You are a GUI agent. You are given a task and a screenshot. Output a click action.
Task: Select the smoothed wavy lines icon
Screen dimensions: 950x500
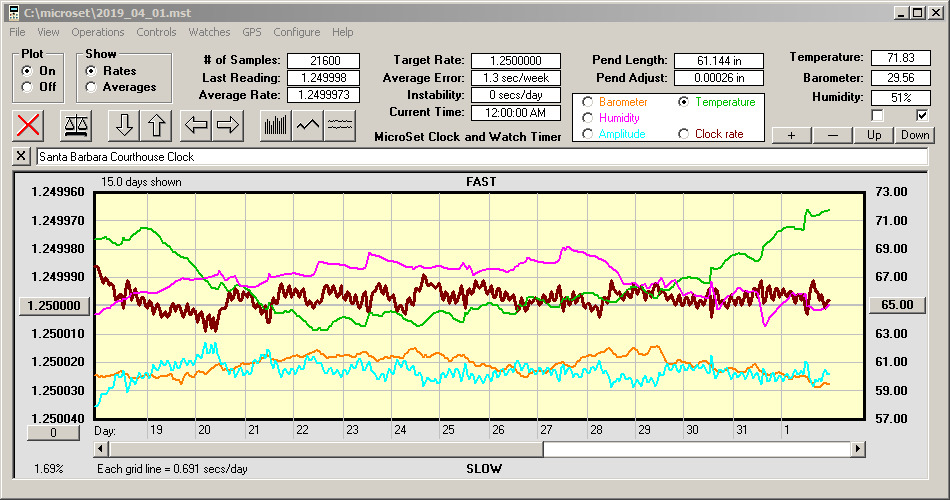click(x=340, y=125)
